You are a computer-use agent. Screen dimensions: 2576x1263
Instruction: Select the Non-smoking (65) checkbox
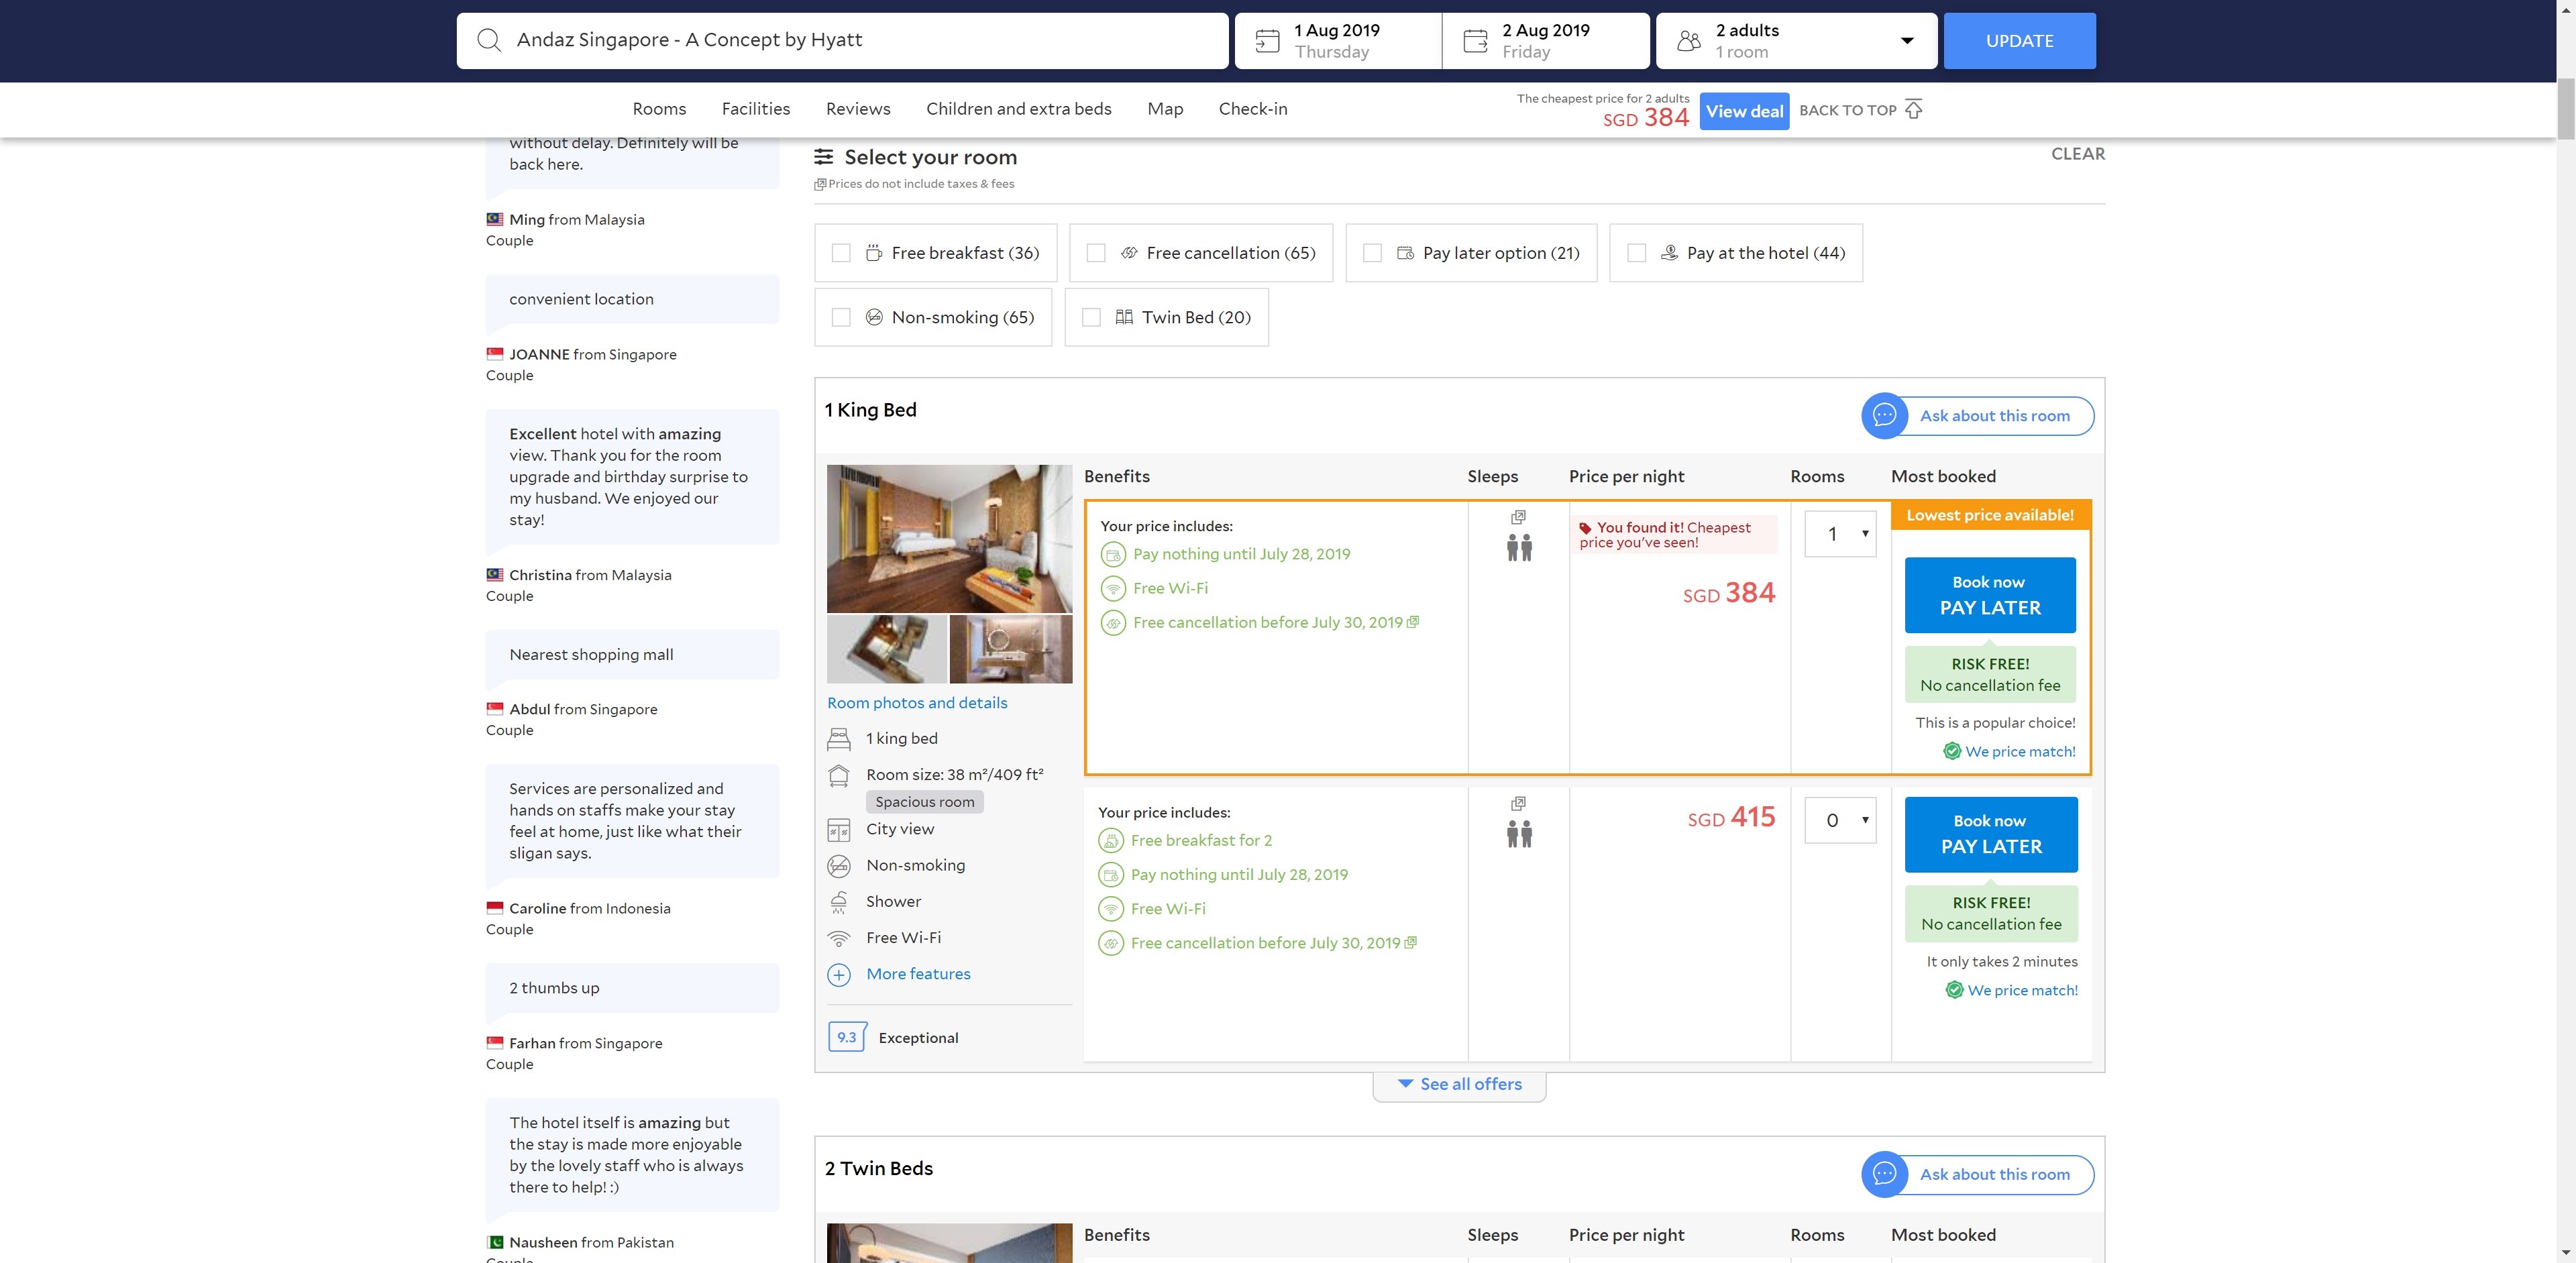[x=841, y=317]
